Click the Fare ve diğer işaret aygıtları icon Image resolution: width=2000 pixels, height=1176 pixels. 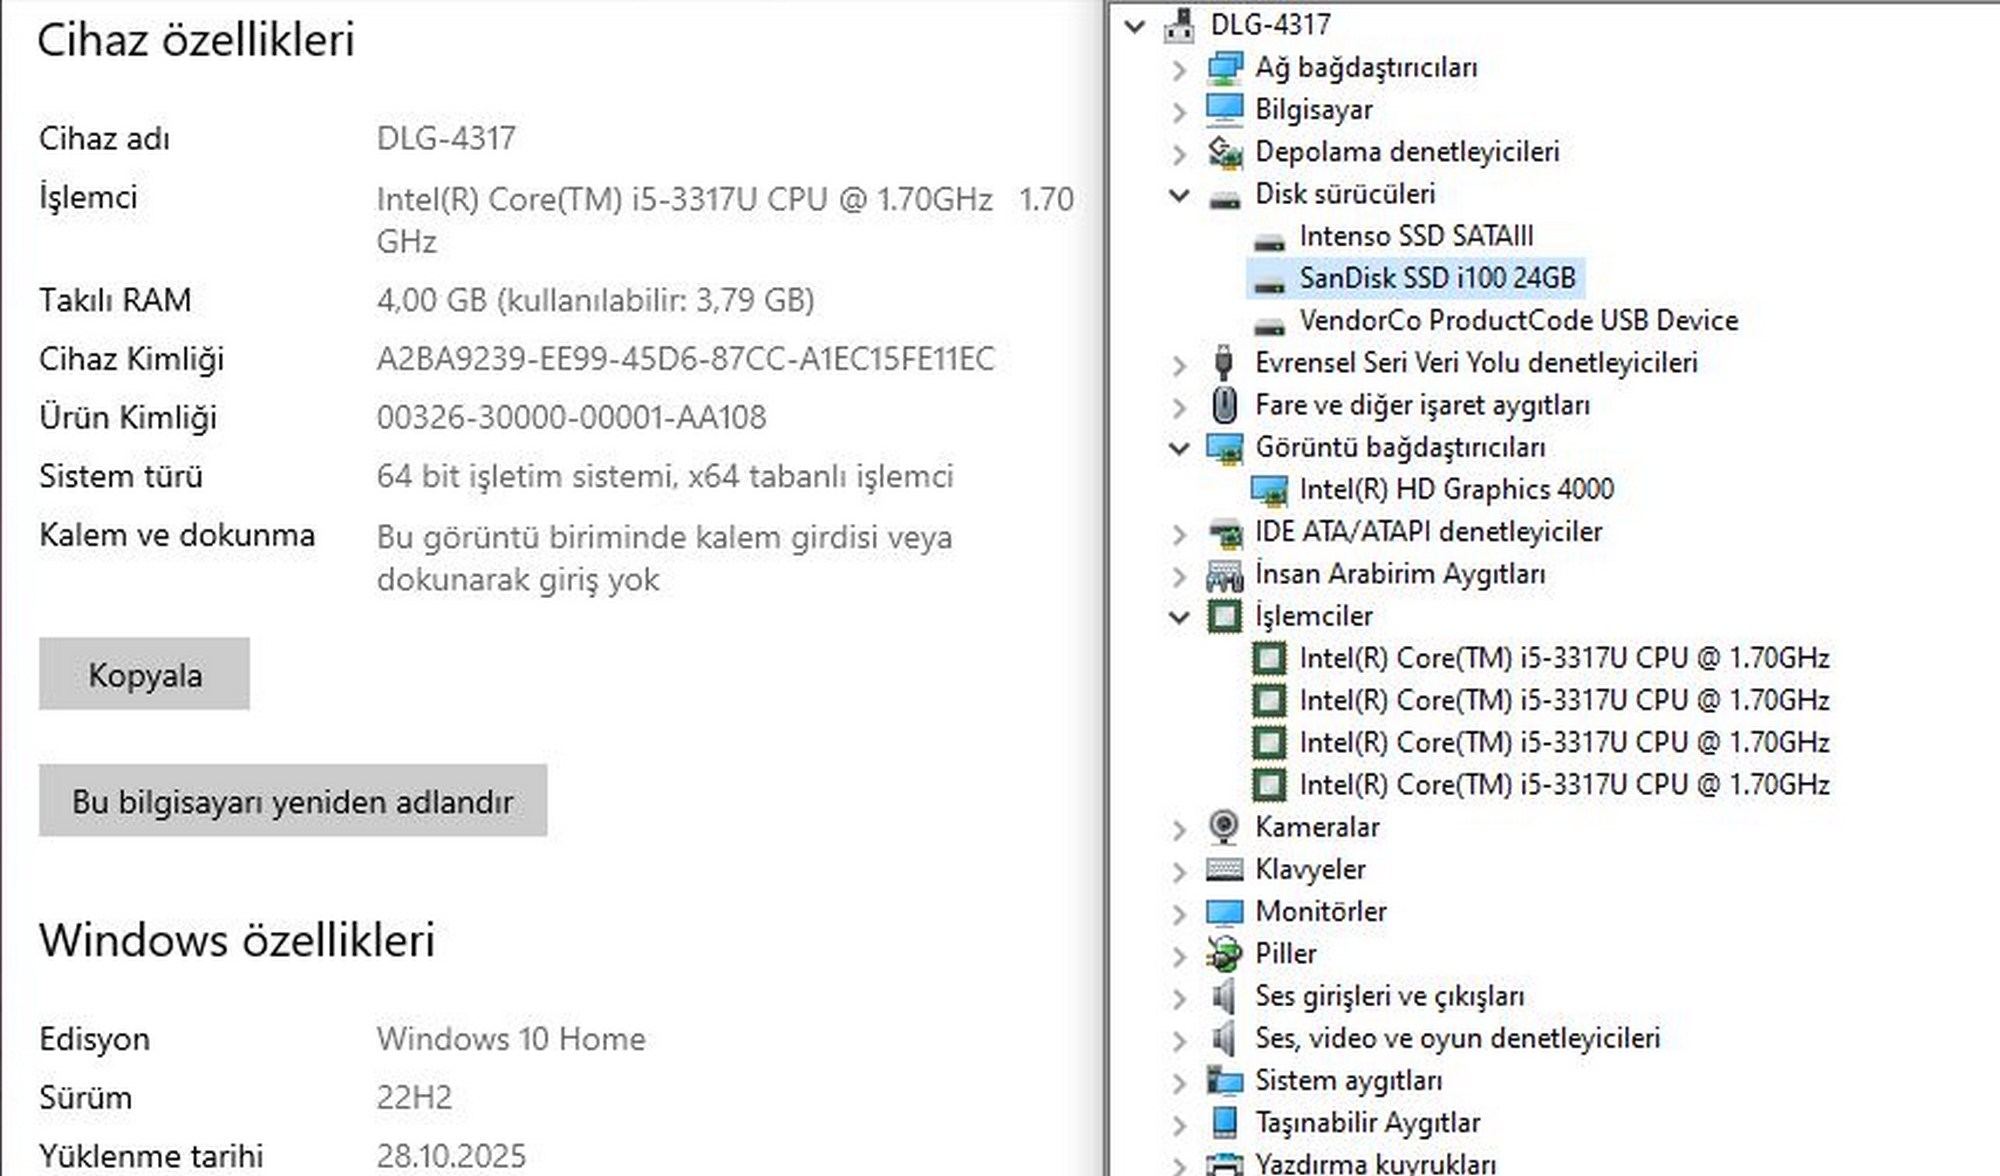pyautogui.click(x=1223, y=405)
